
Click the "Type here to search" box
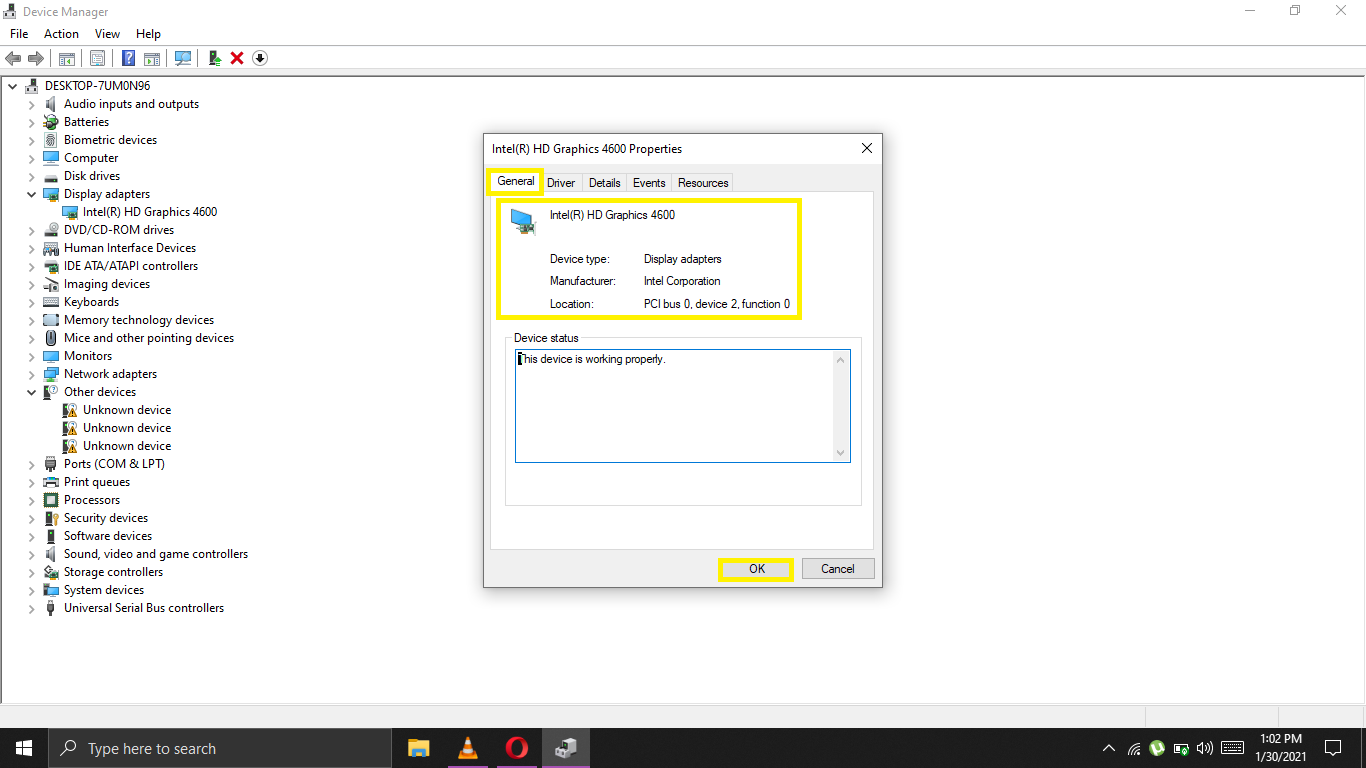tap(220, 748)
